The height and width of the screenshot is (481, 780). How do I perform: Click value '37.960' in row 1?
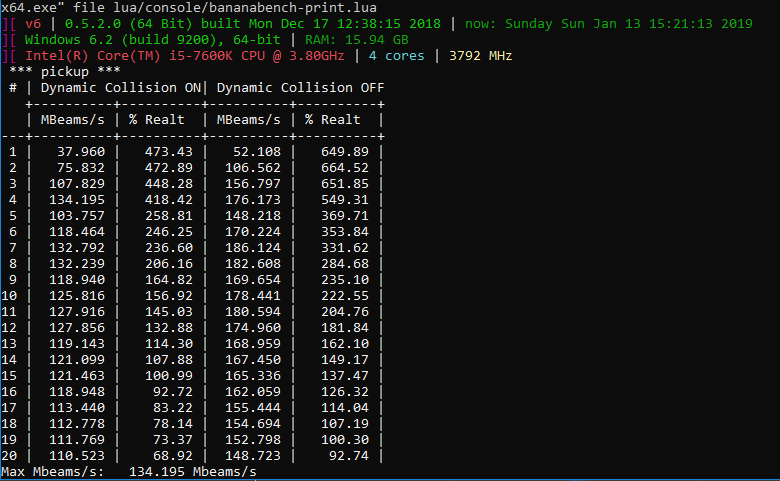click(x=81, y=152)
